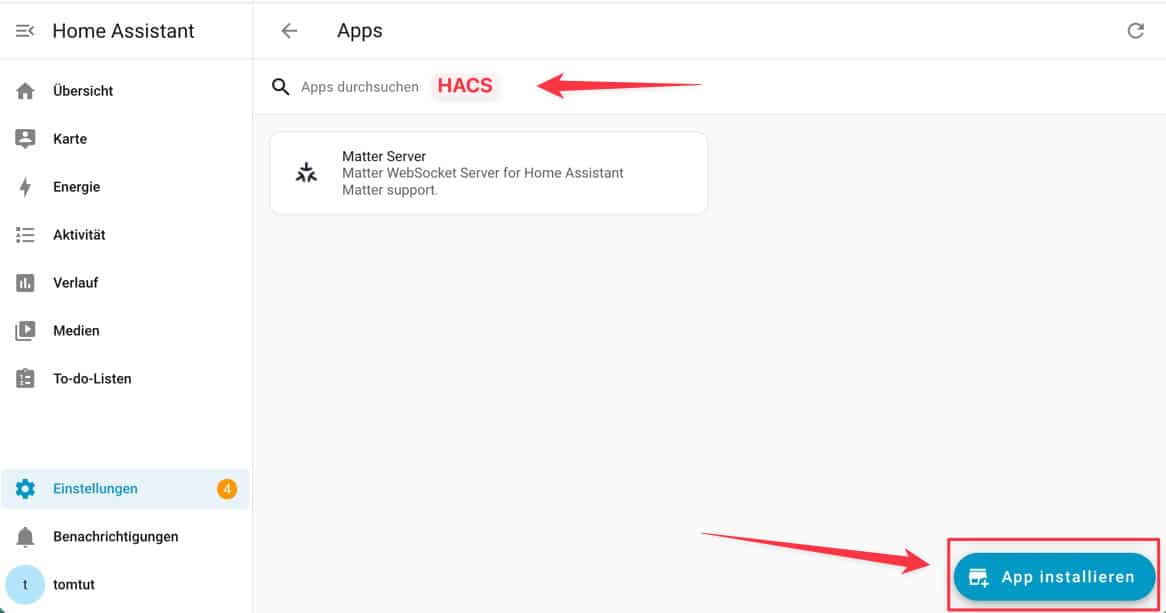The width and height of the screenshot is (1166, 613).
Task: Go to Aktivität in the sidebar
Action: (x=79, y=235)
